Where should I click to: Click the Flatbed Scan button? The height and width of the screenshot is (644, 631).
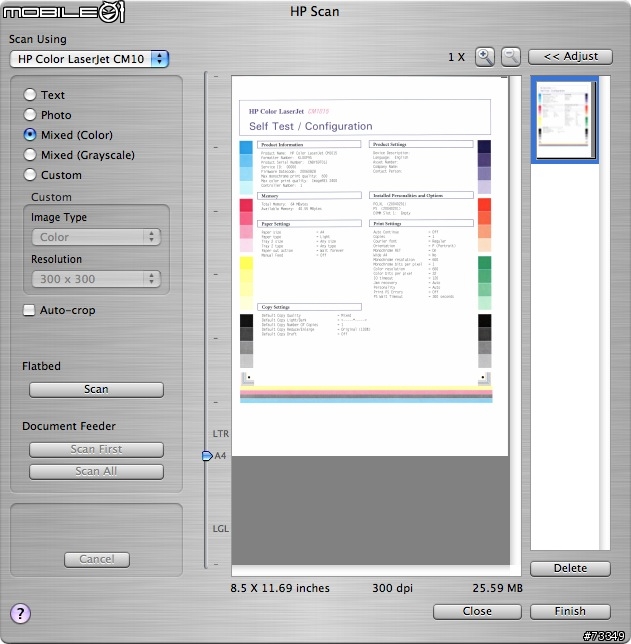[x=97, y=389]
